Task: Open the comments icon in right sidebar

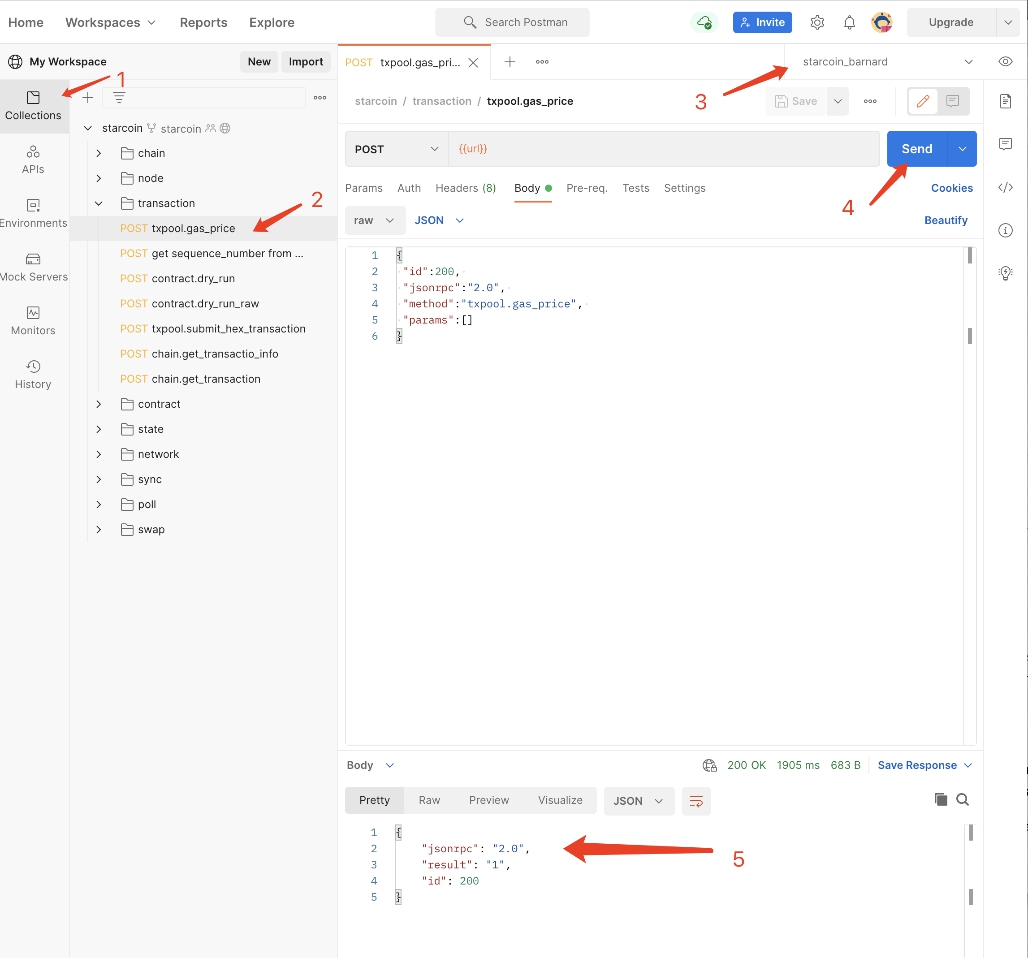Action: pyautogui.click(x=1005, y=144)
